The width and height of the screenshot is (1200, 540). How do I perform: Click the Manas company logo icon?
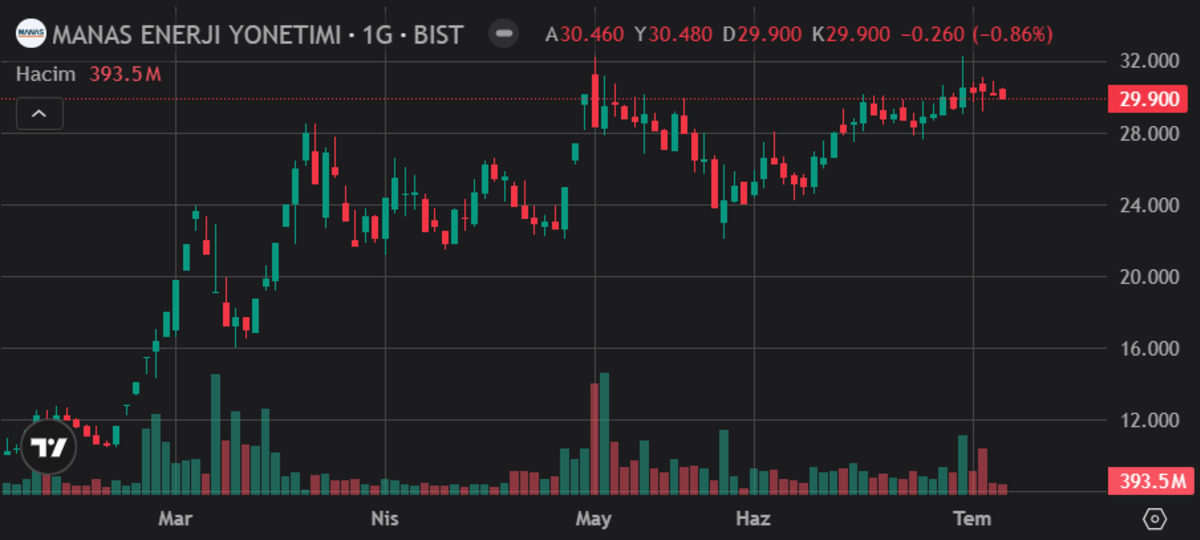coord(32,34)
